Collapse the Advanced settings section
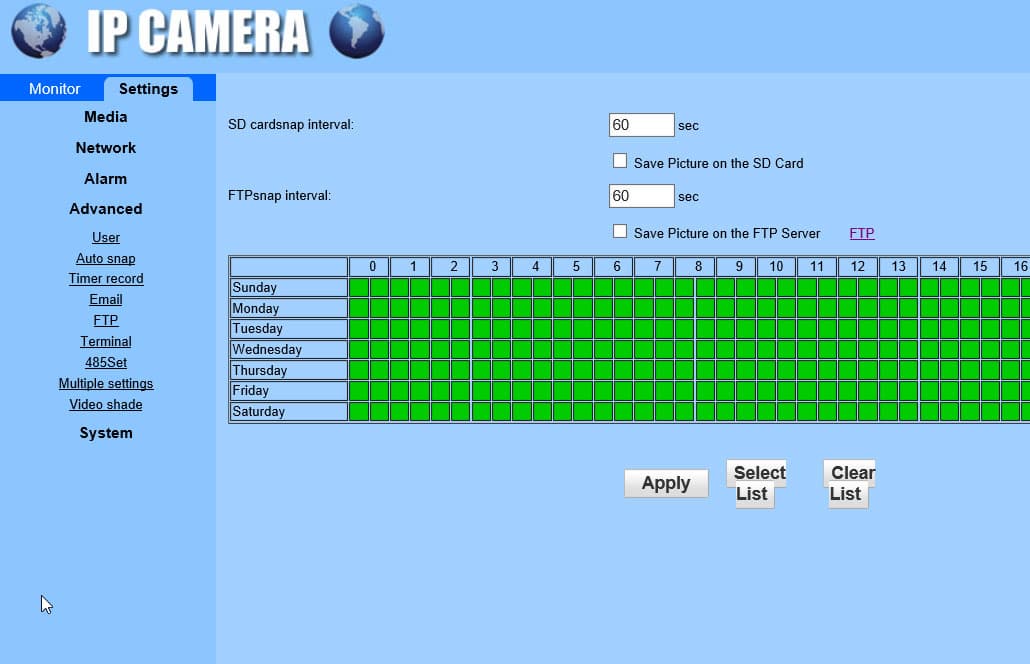Viewport: 1030px width, 664px height. click(x=106, y=209)
